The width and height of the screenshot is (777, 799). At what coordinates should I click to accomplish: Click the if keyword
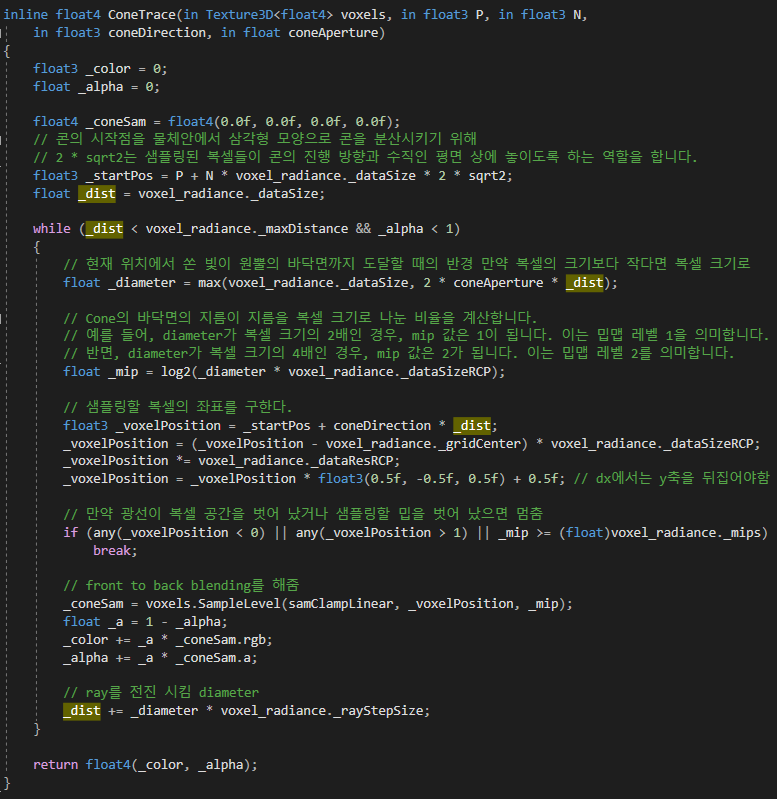pos(70,534)
